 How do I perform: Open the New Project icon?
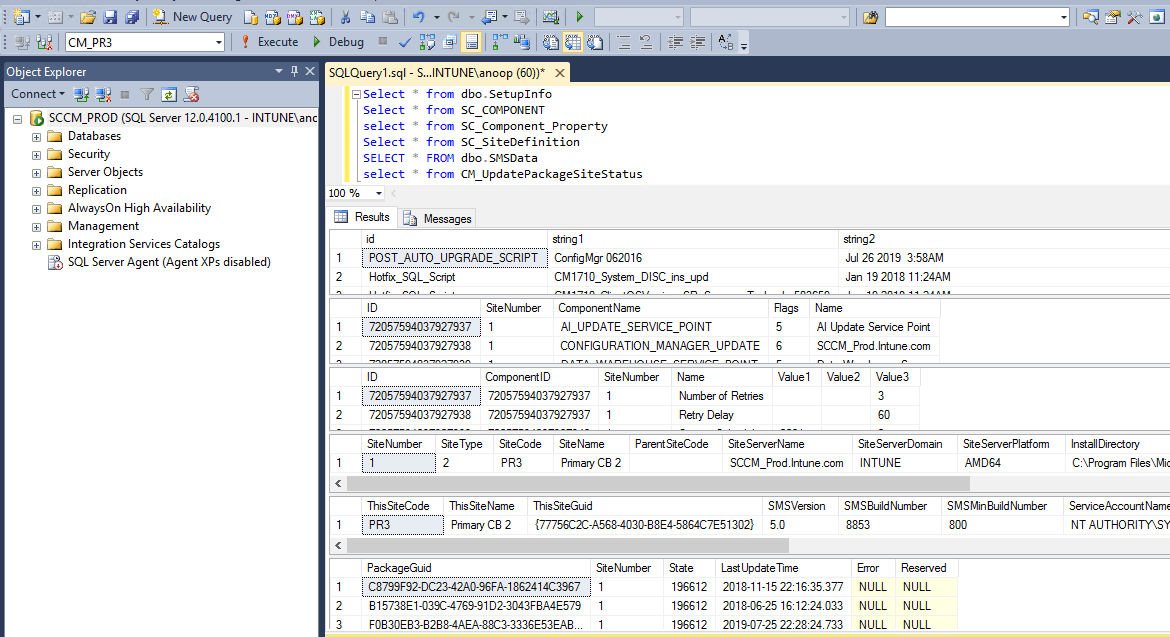22,16
